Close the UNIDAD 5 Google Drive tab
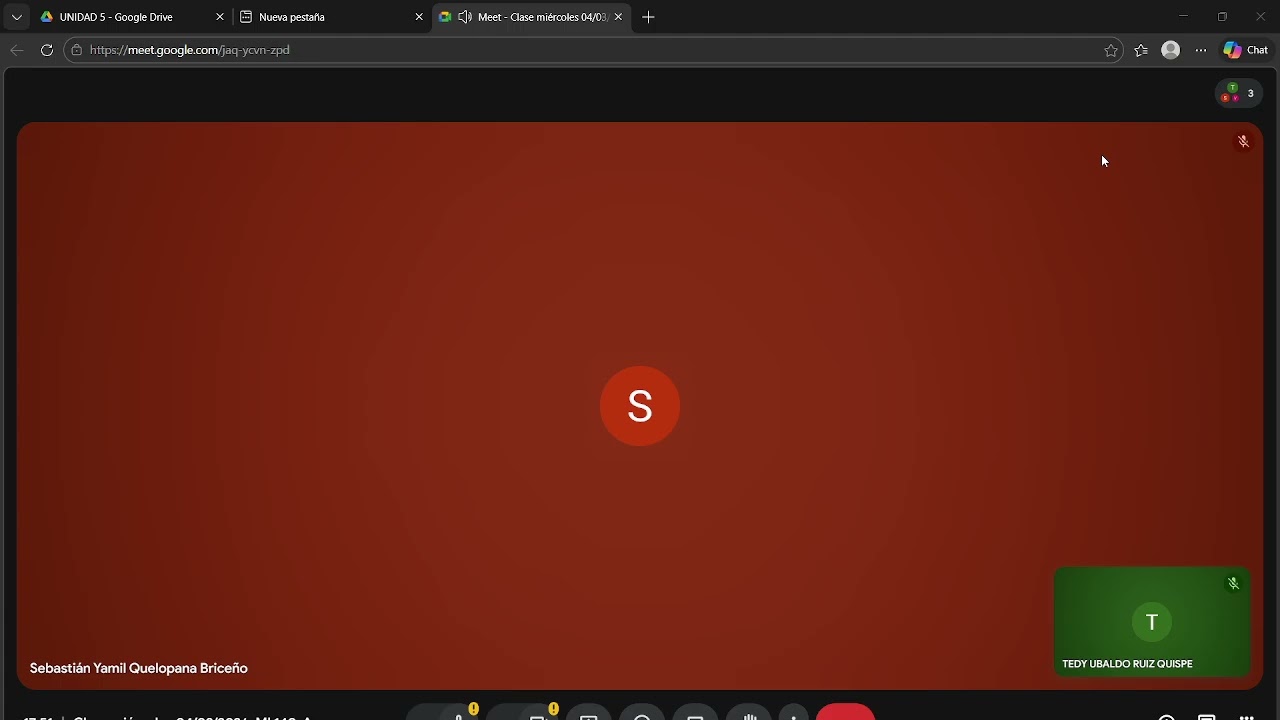Viewport: 1280px width, 720px height. coord(220,17)
